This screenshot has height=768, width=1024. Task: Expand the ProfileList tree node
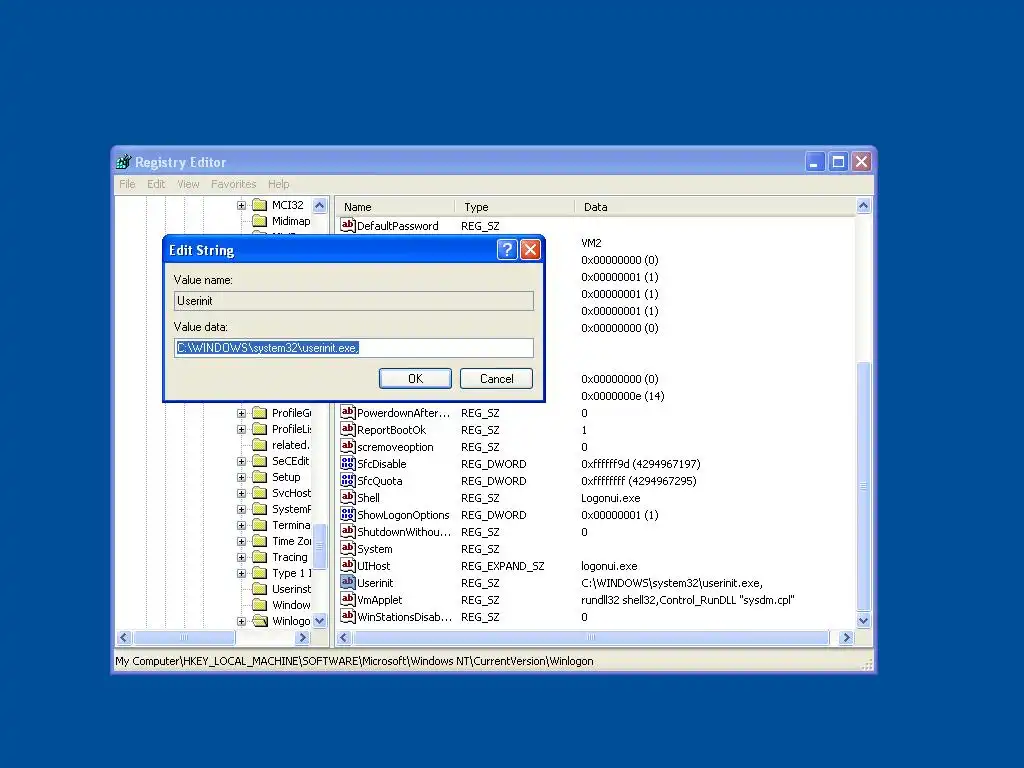pos(241,429)
